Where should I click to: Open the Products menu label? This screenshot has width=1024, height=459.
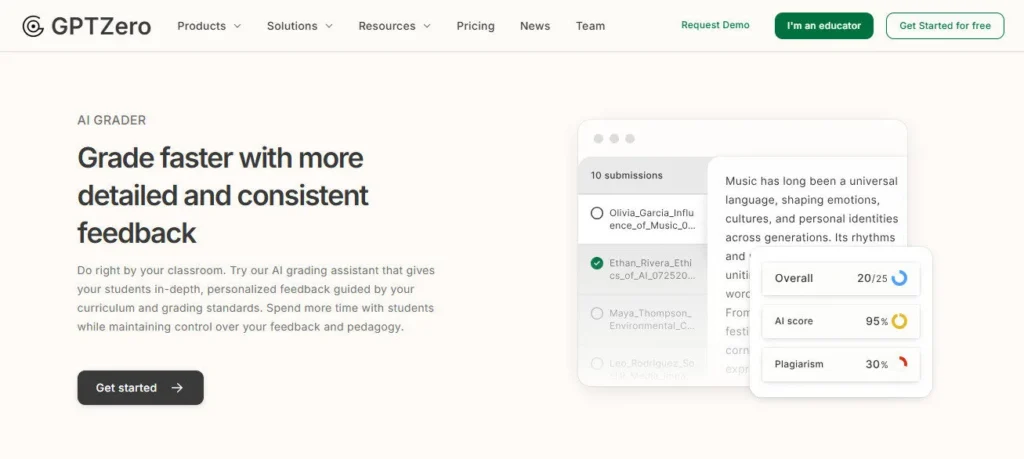click(202, 26)
